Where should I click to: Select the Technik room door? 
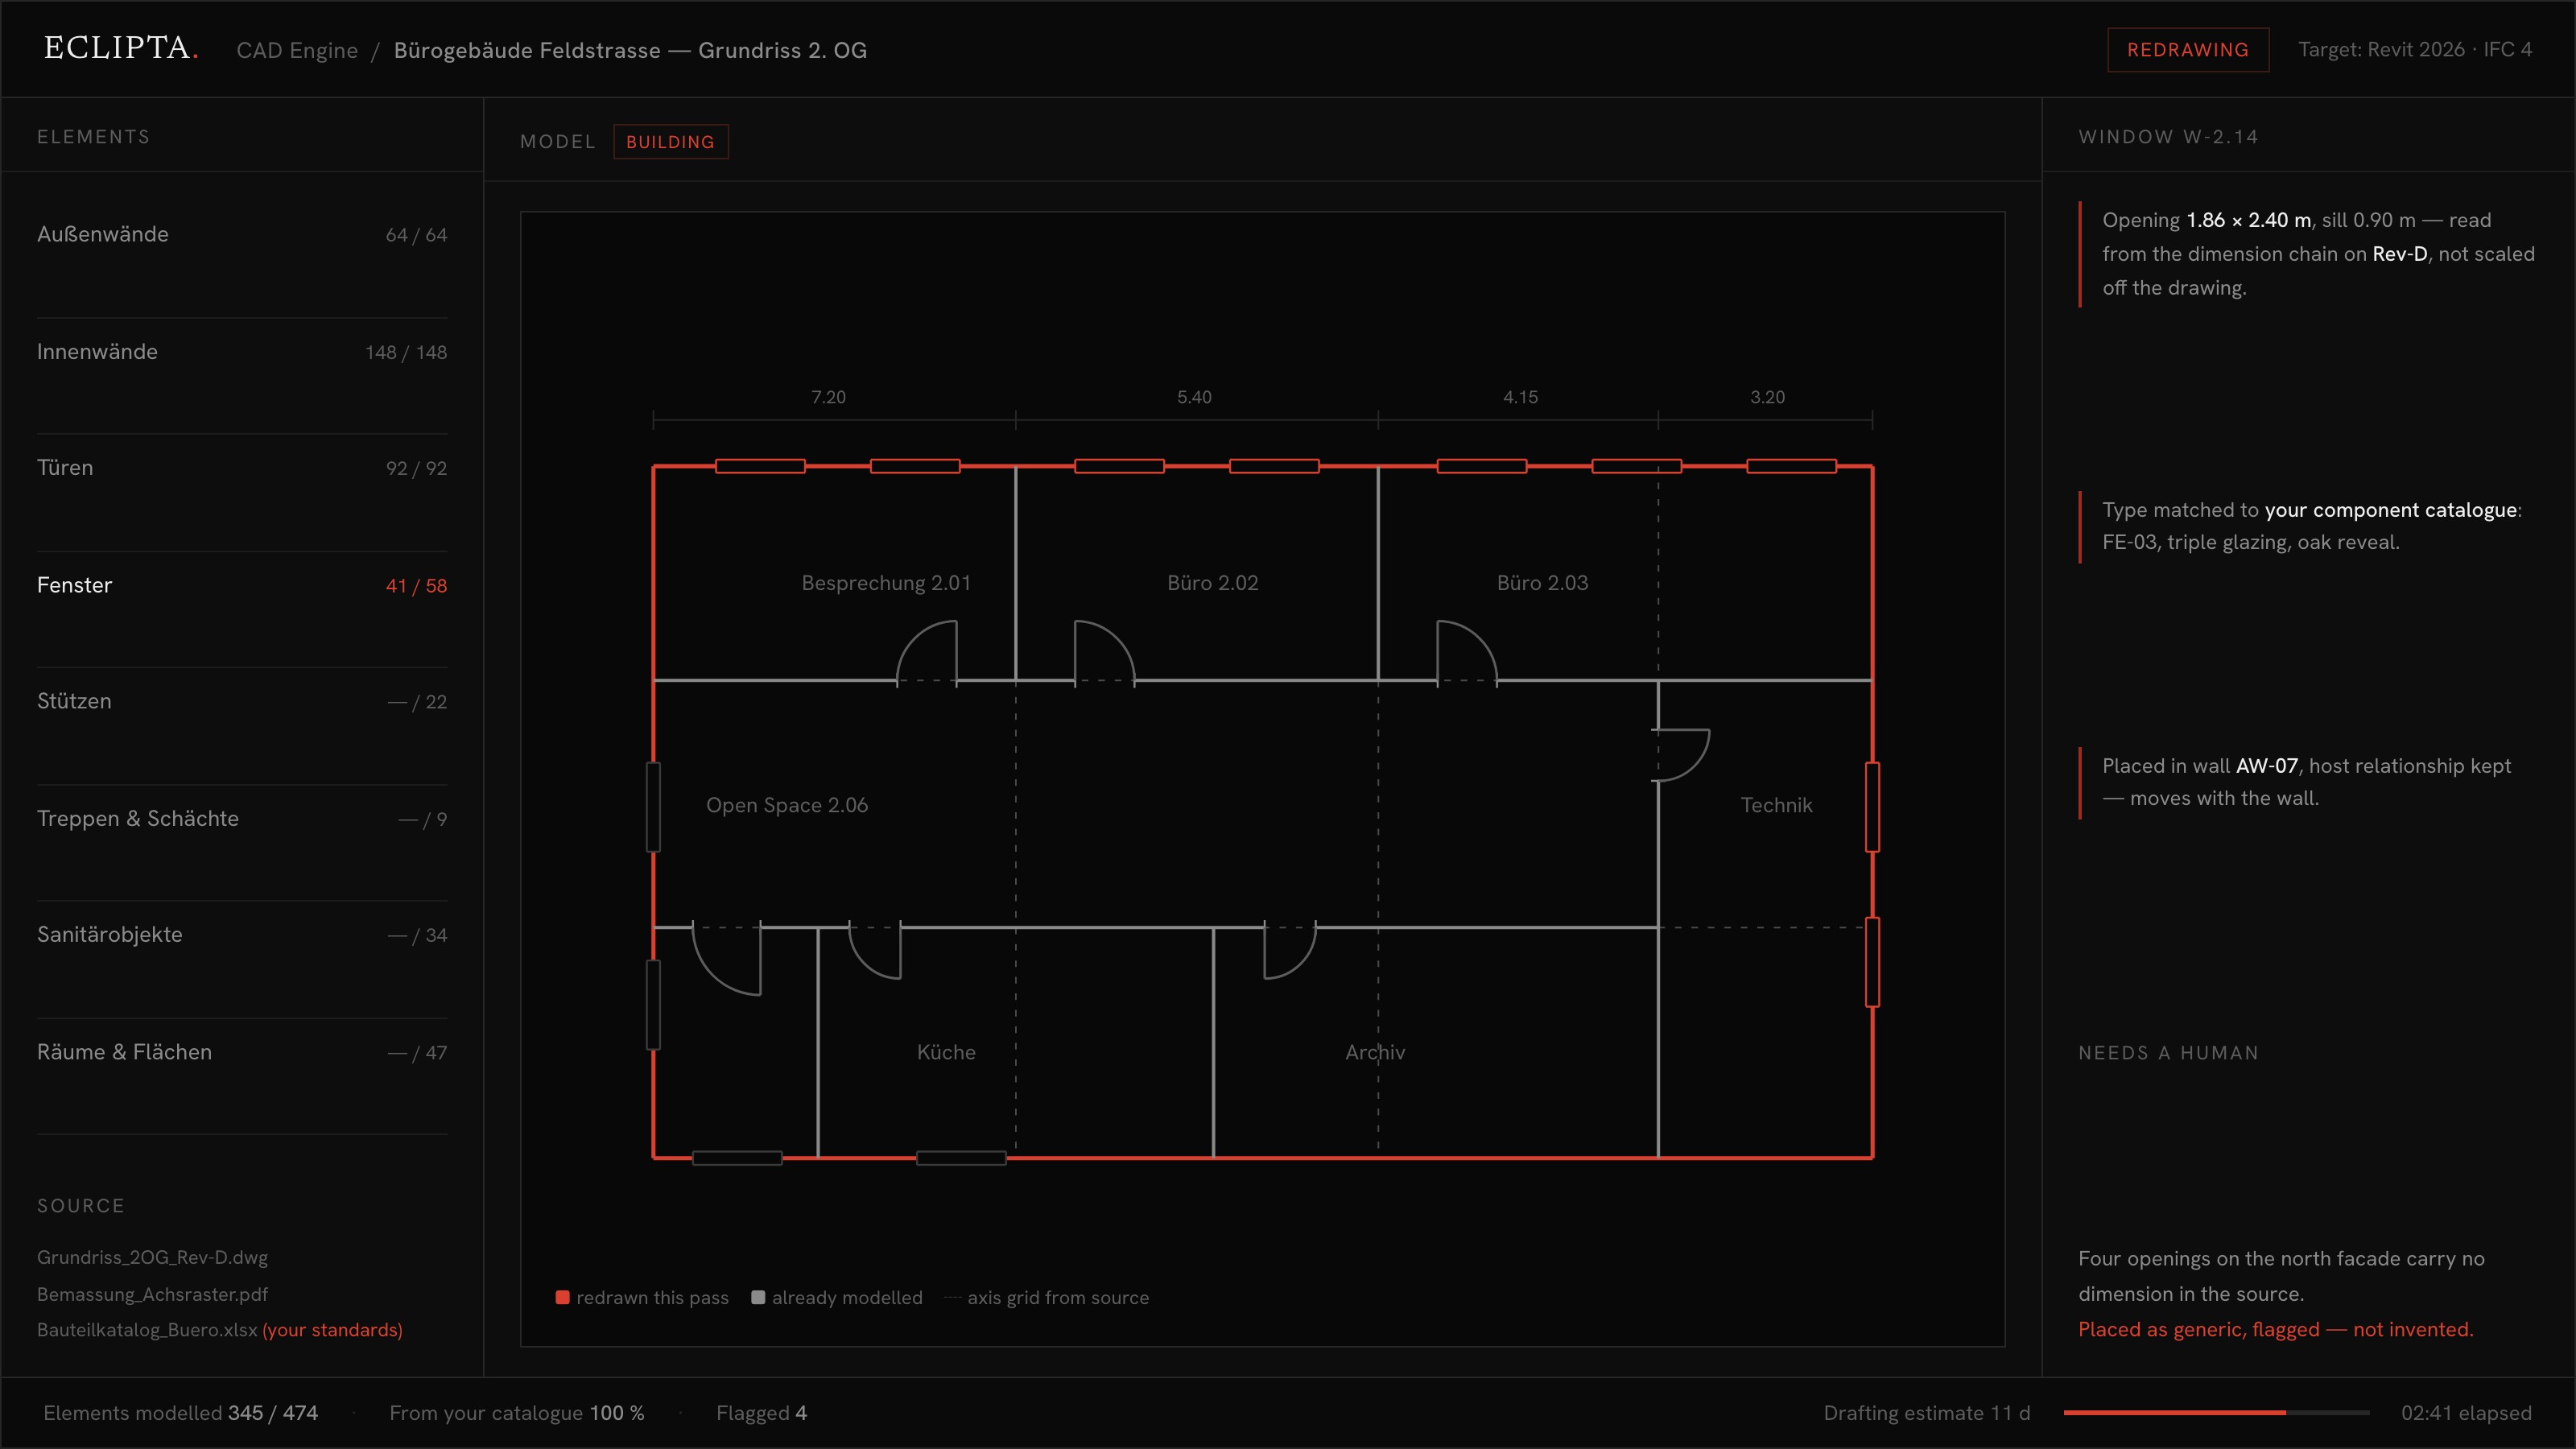pos(1681,755)
